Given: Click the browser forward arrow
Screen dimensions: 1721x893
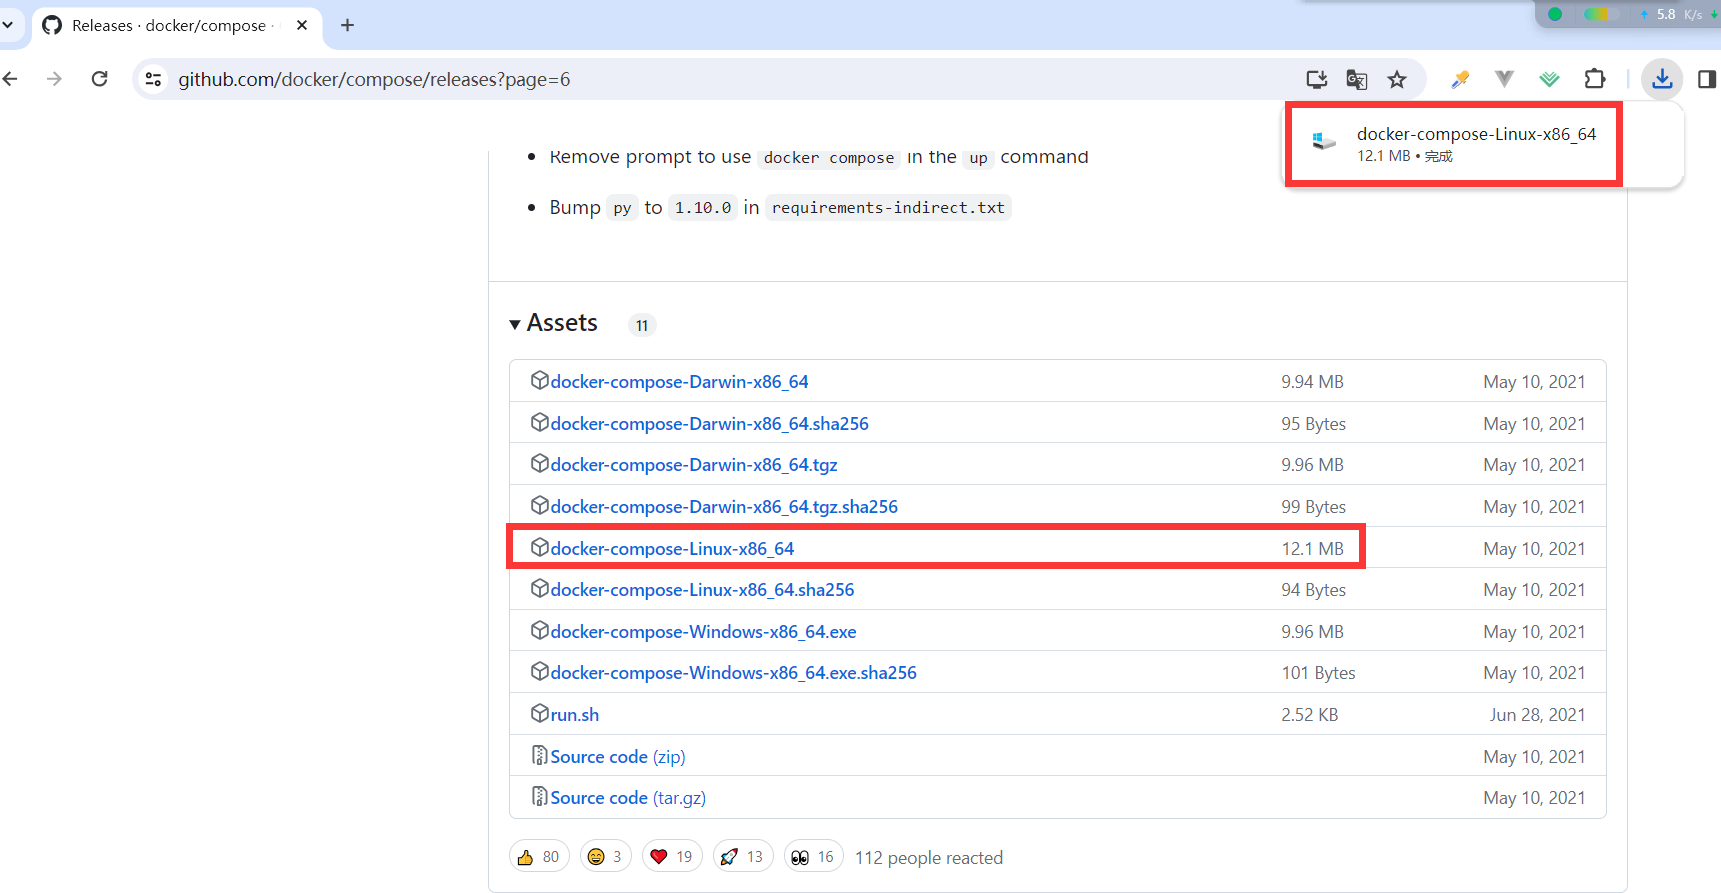Looking at the screenshot, I should click(x=54, y=79).
